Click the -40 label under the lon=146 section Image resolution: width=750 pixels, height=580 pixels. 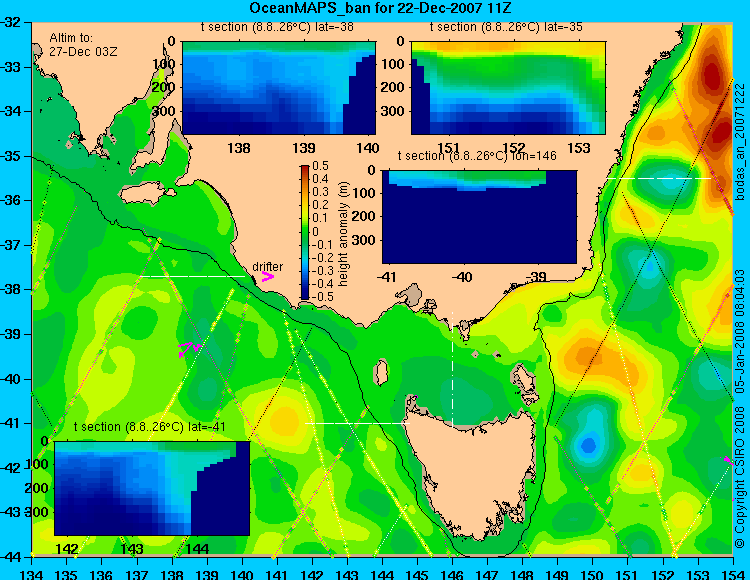click(x=462, y=277)
